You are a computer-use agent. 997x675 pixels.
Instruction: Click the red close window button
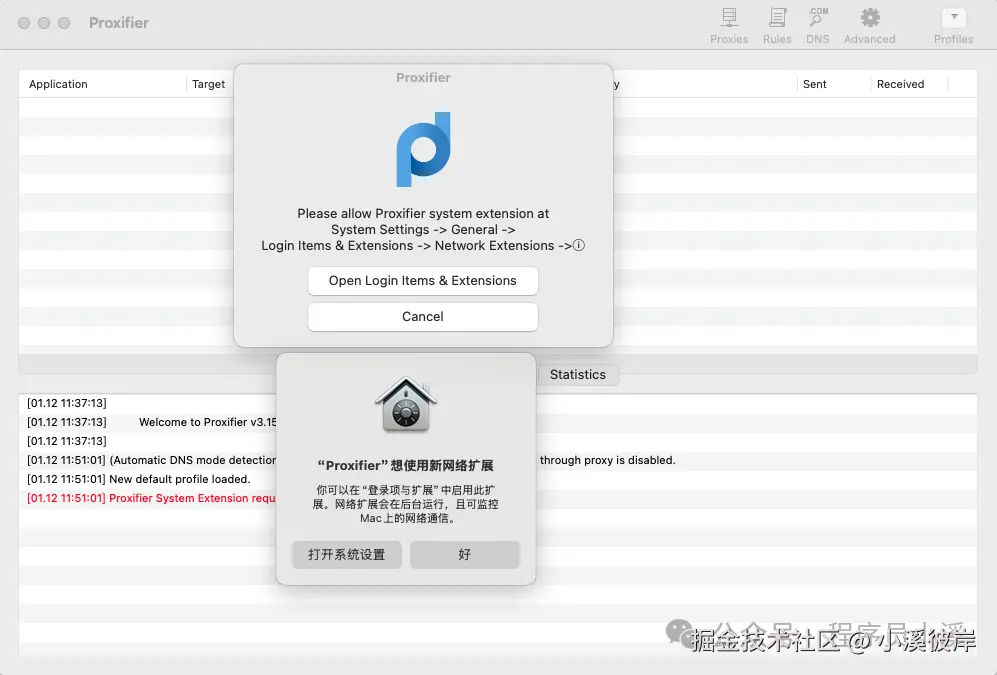[x=24, y=23]
